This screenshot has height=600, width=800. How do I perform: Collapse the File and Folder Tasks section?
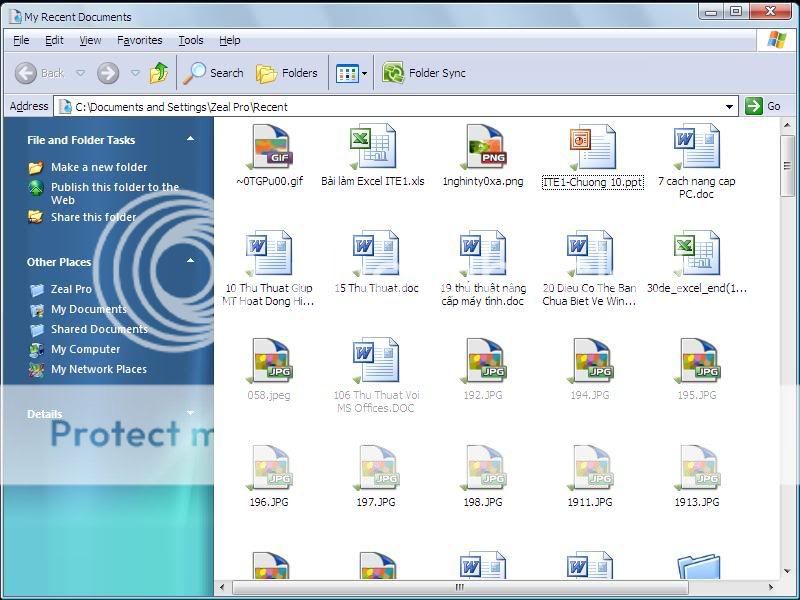190,140
